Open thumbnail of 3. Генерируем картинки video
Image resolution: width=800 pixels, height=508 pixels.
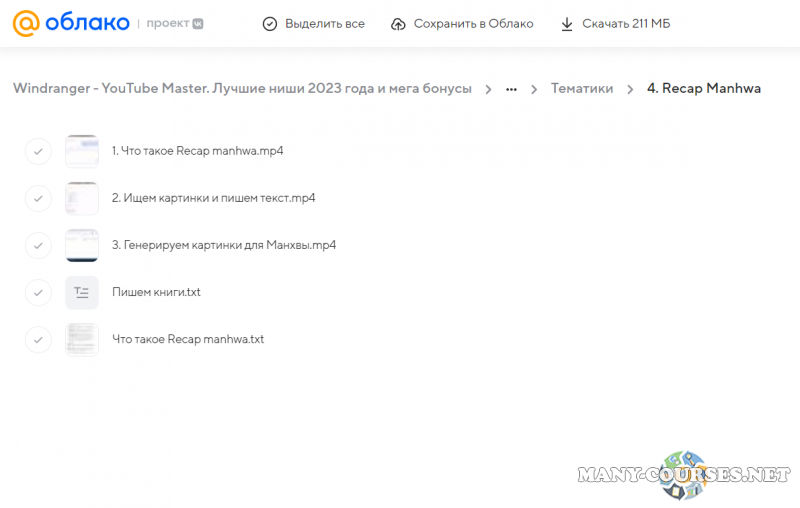click(82, 245)
